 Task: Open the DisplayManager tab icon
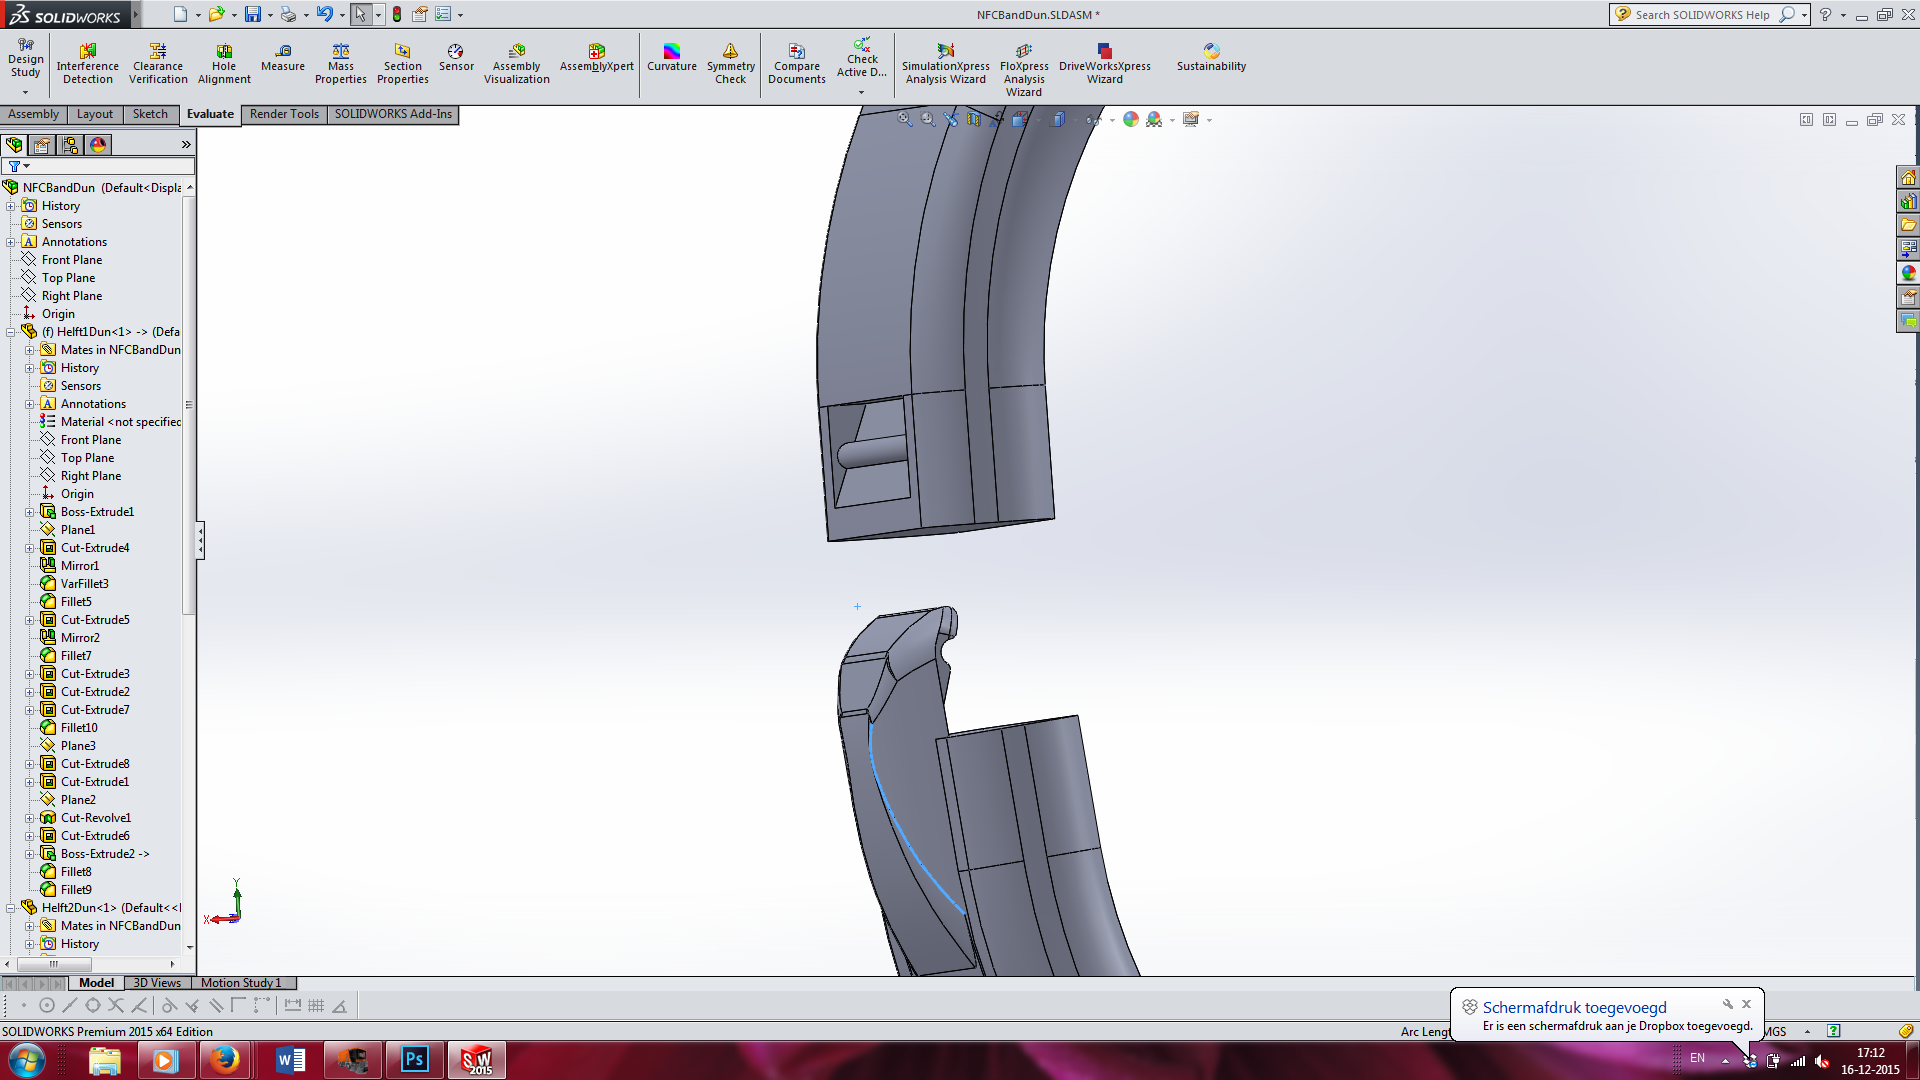(x=98, y=145)
